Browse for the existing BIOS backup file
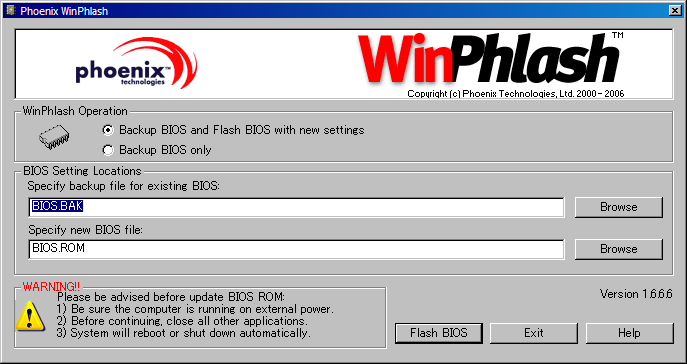 pos(619,207)
